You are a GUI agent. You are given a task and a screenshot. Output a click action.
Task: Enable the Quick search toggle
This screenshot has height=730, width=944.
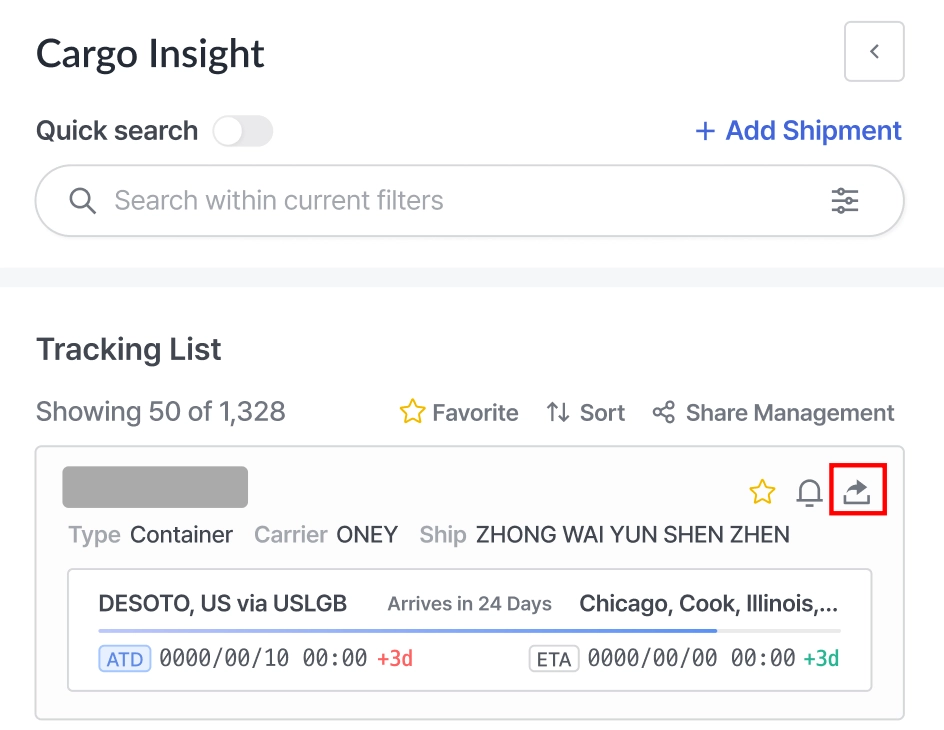[243, 131]
